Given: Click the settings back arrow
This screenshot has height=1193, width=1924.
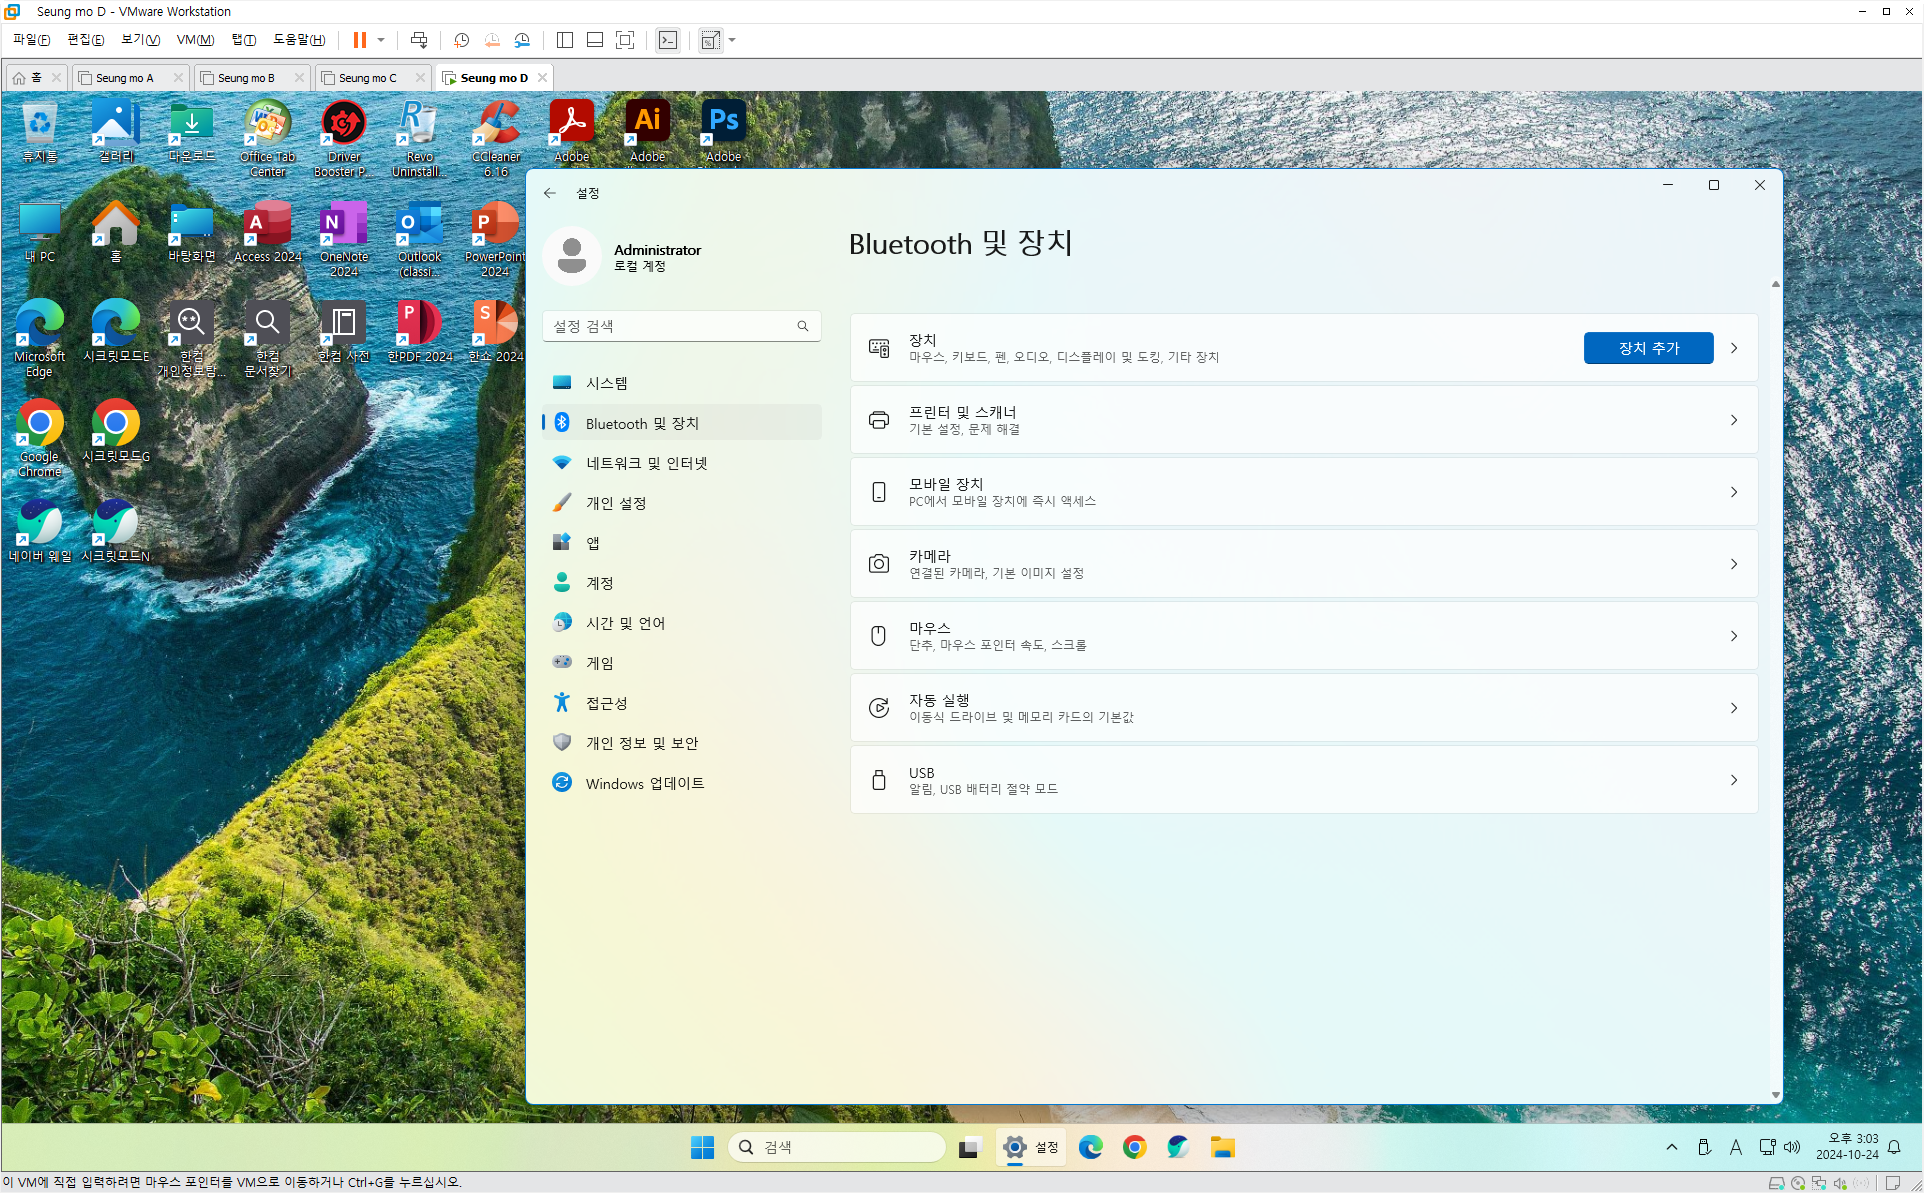Looking at the screenshot, I should (550, 193).
